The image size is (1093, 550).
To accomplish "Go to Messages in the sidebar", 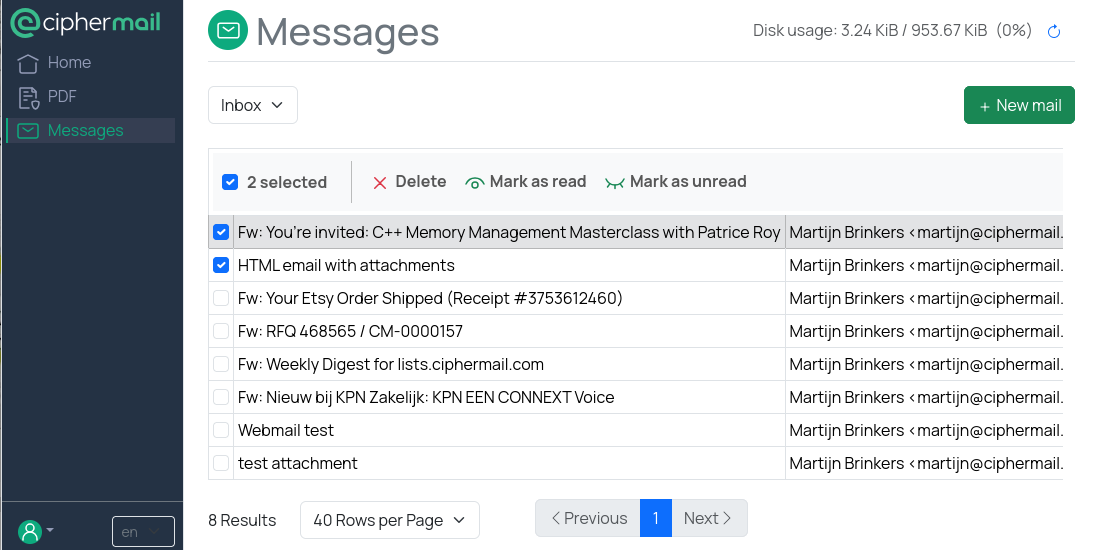I will click(x=86, y=131).
